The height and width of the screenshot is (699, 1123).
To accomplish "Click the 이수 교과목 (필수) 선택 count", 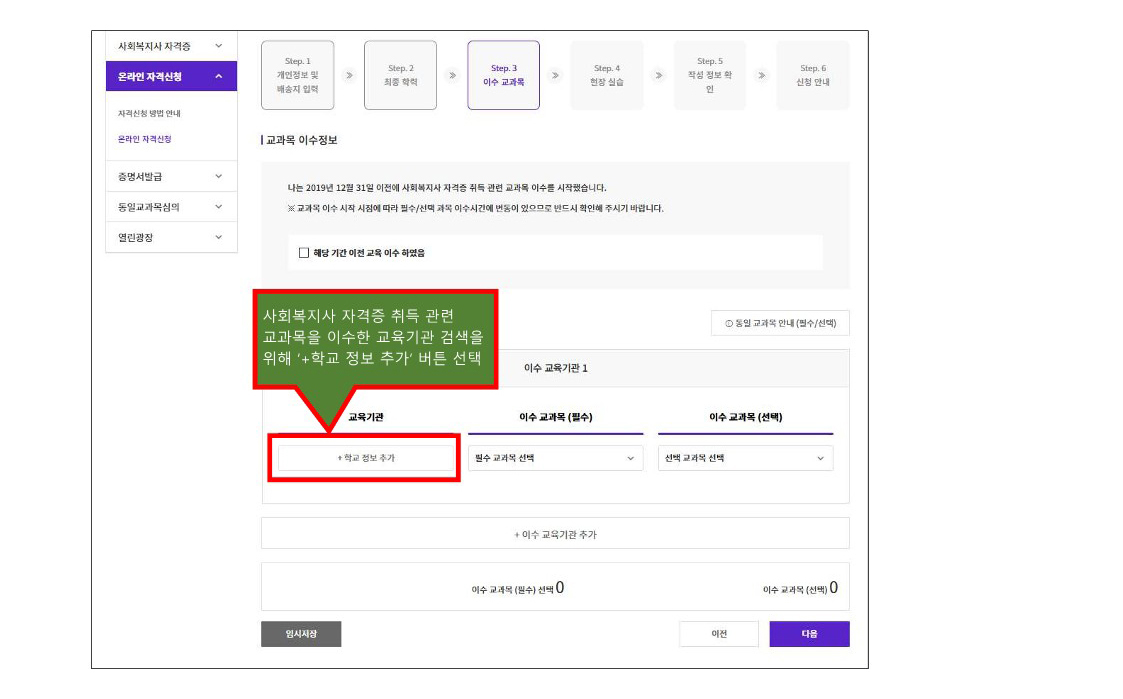I will pos(518,589).
